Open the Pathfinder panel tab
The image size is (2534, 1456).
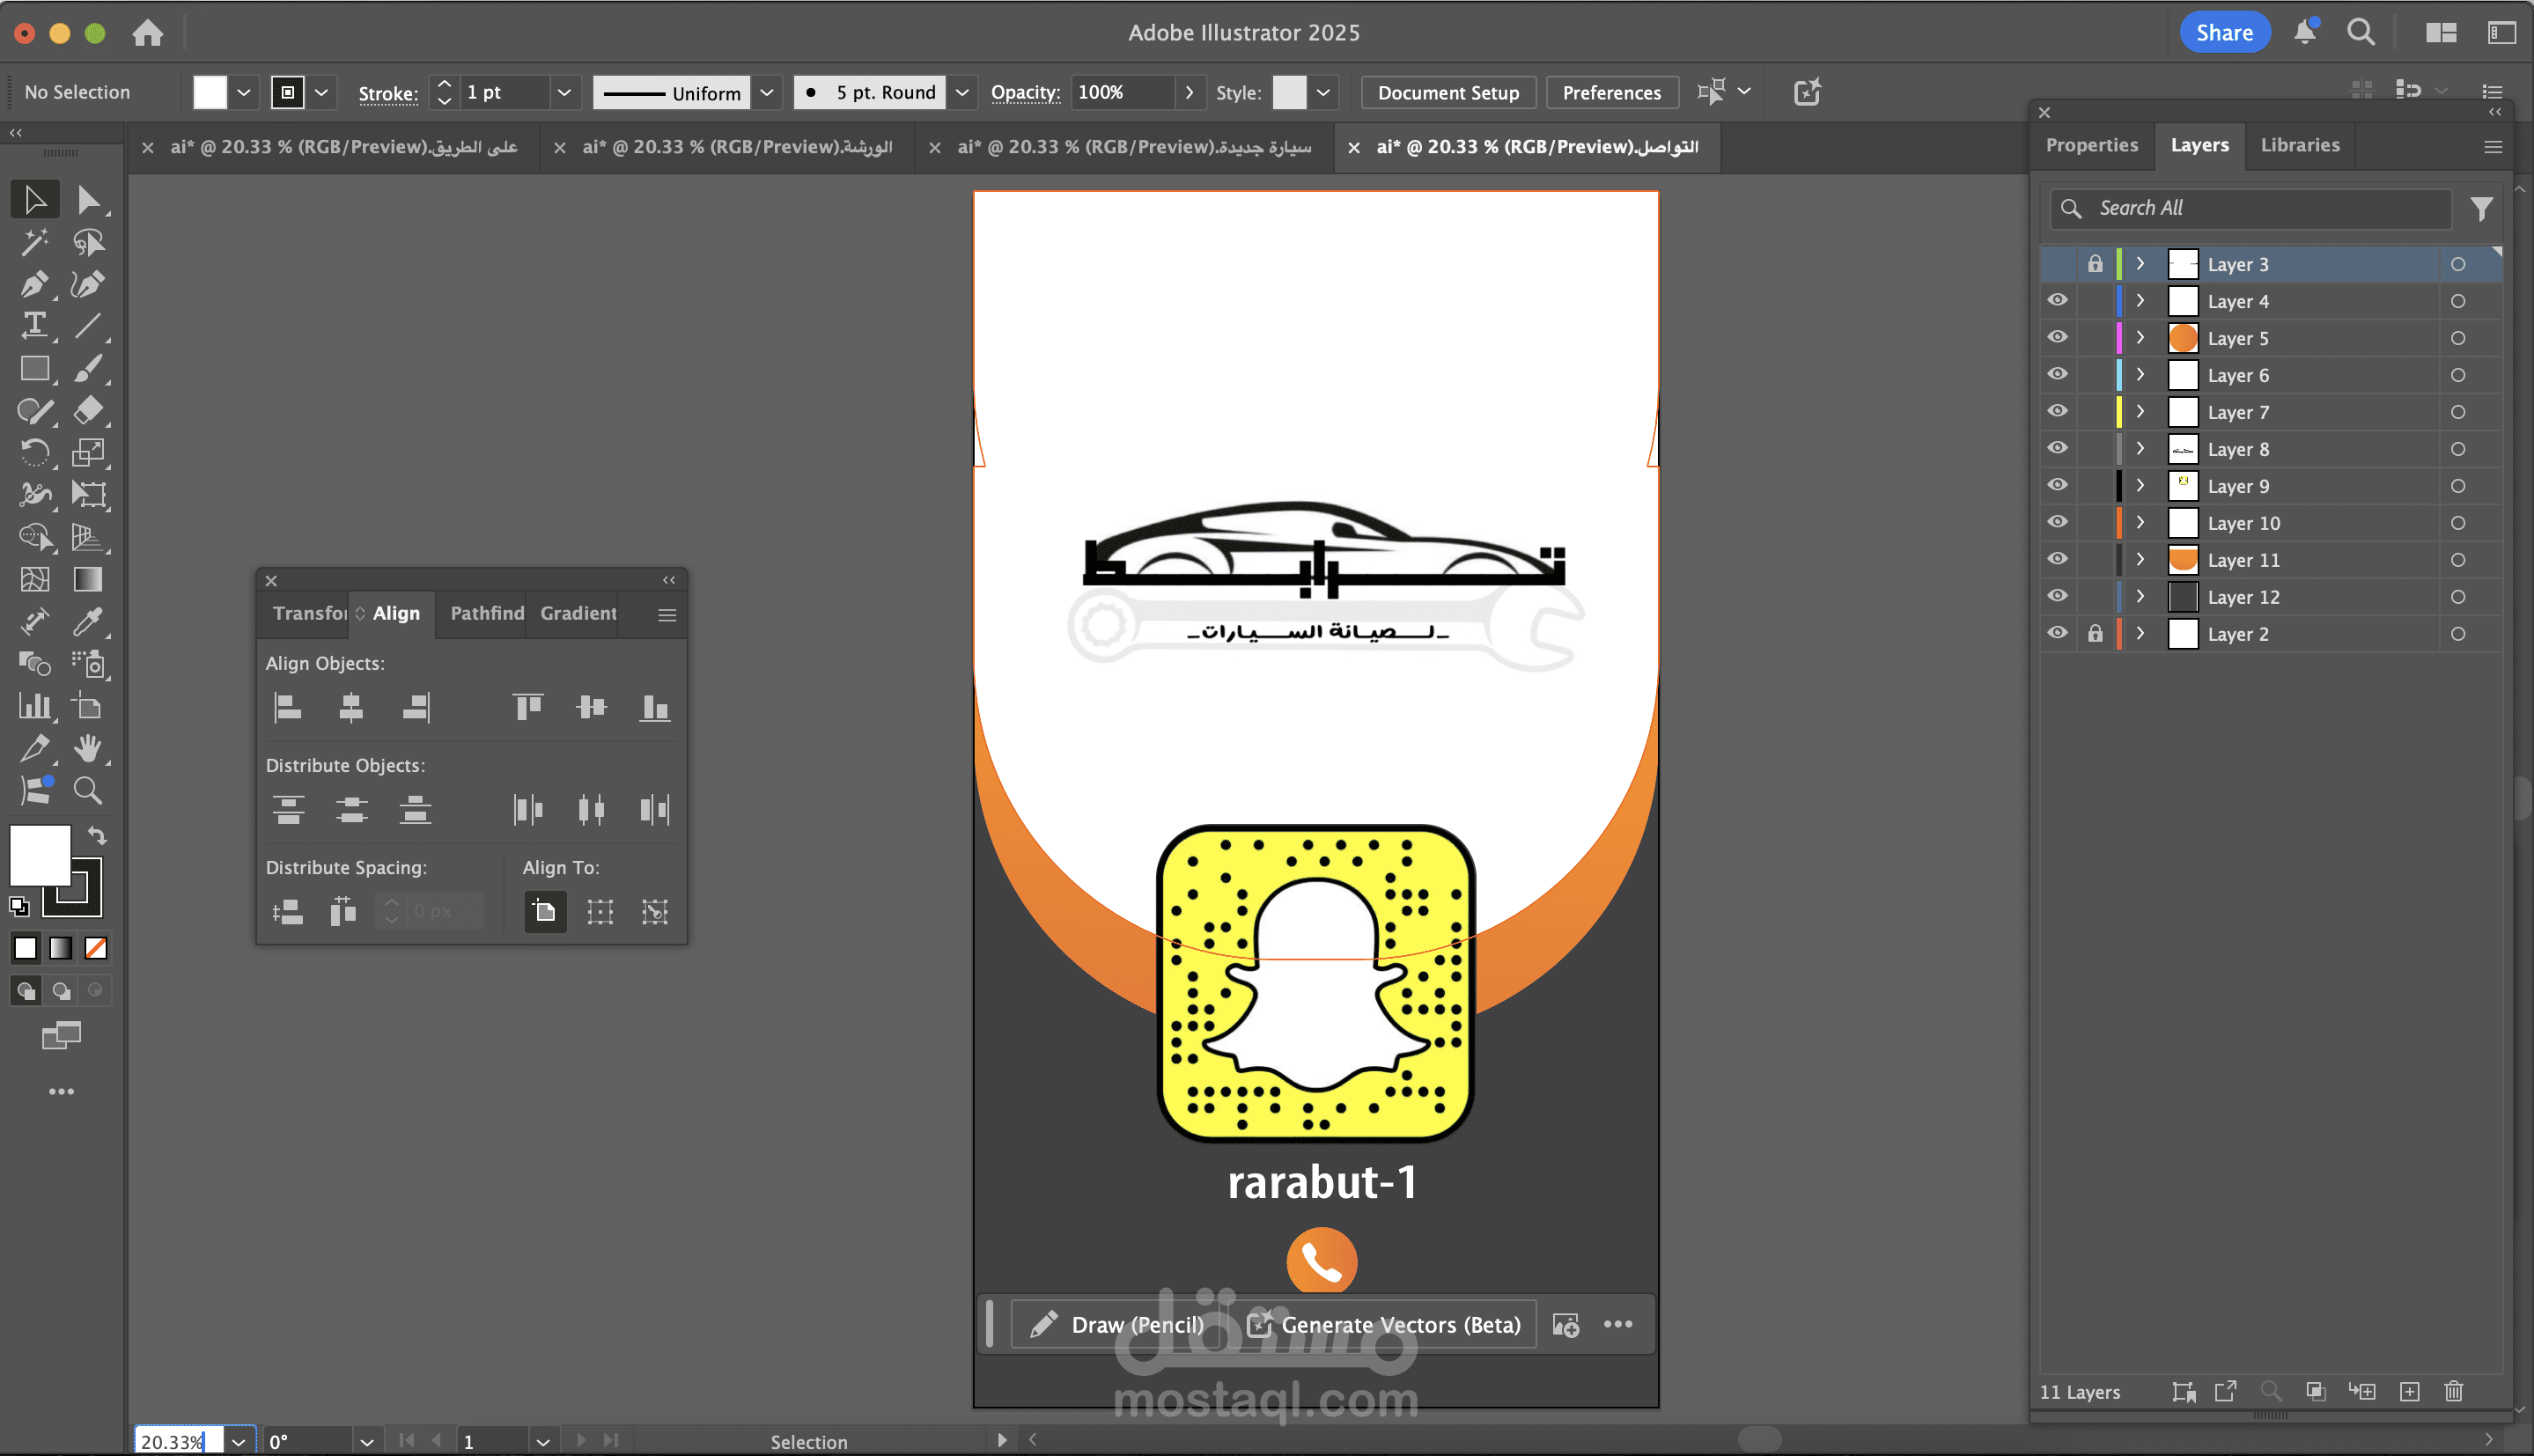coord(486,613)
